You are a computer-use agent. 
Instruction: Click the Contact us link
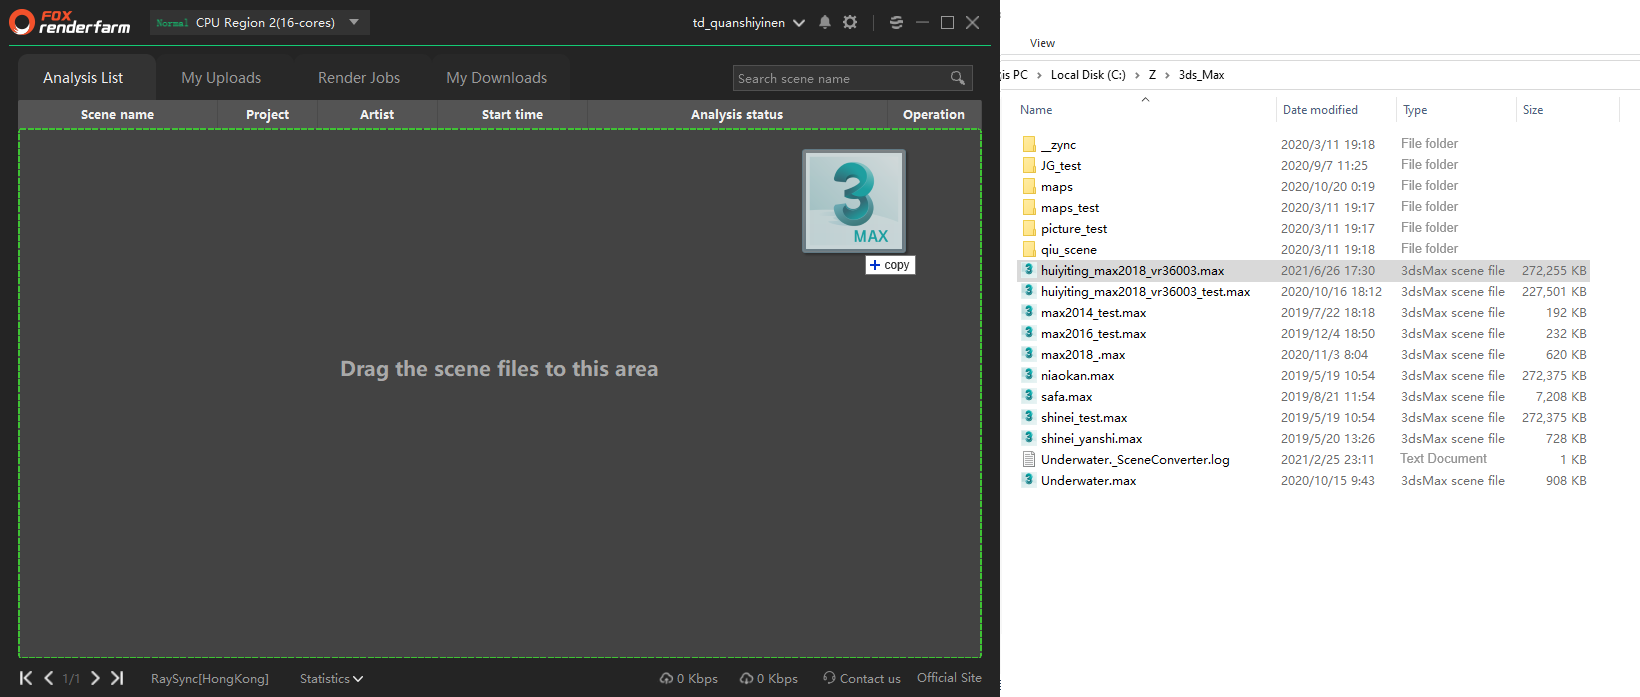click(x=870, y=678)
